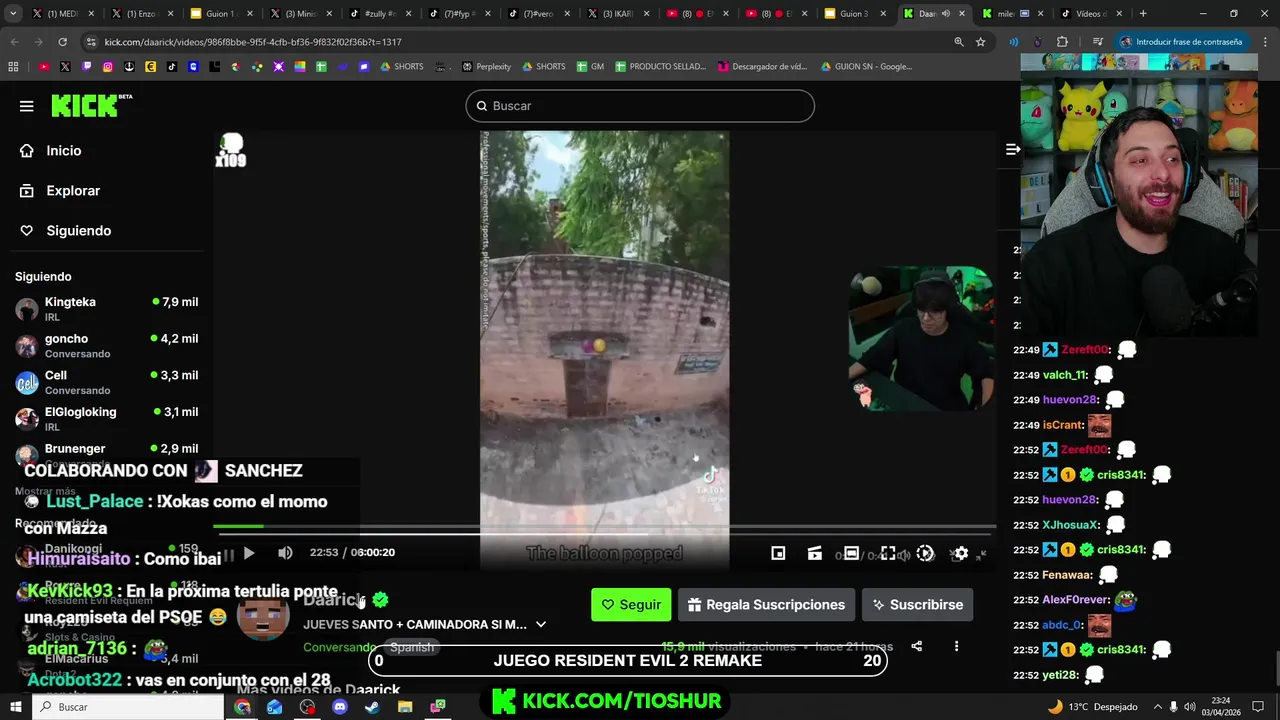Toggle mini player mode in the video controls

pyautogui.click(x=778, y=553)
